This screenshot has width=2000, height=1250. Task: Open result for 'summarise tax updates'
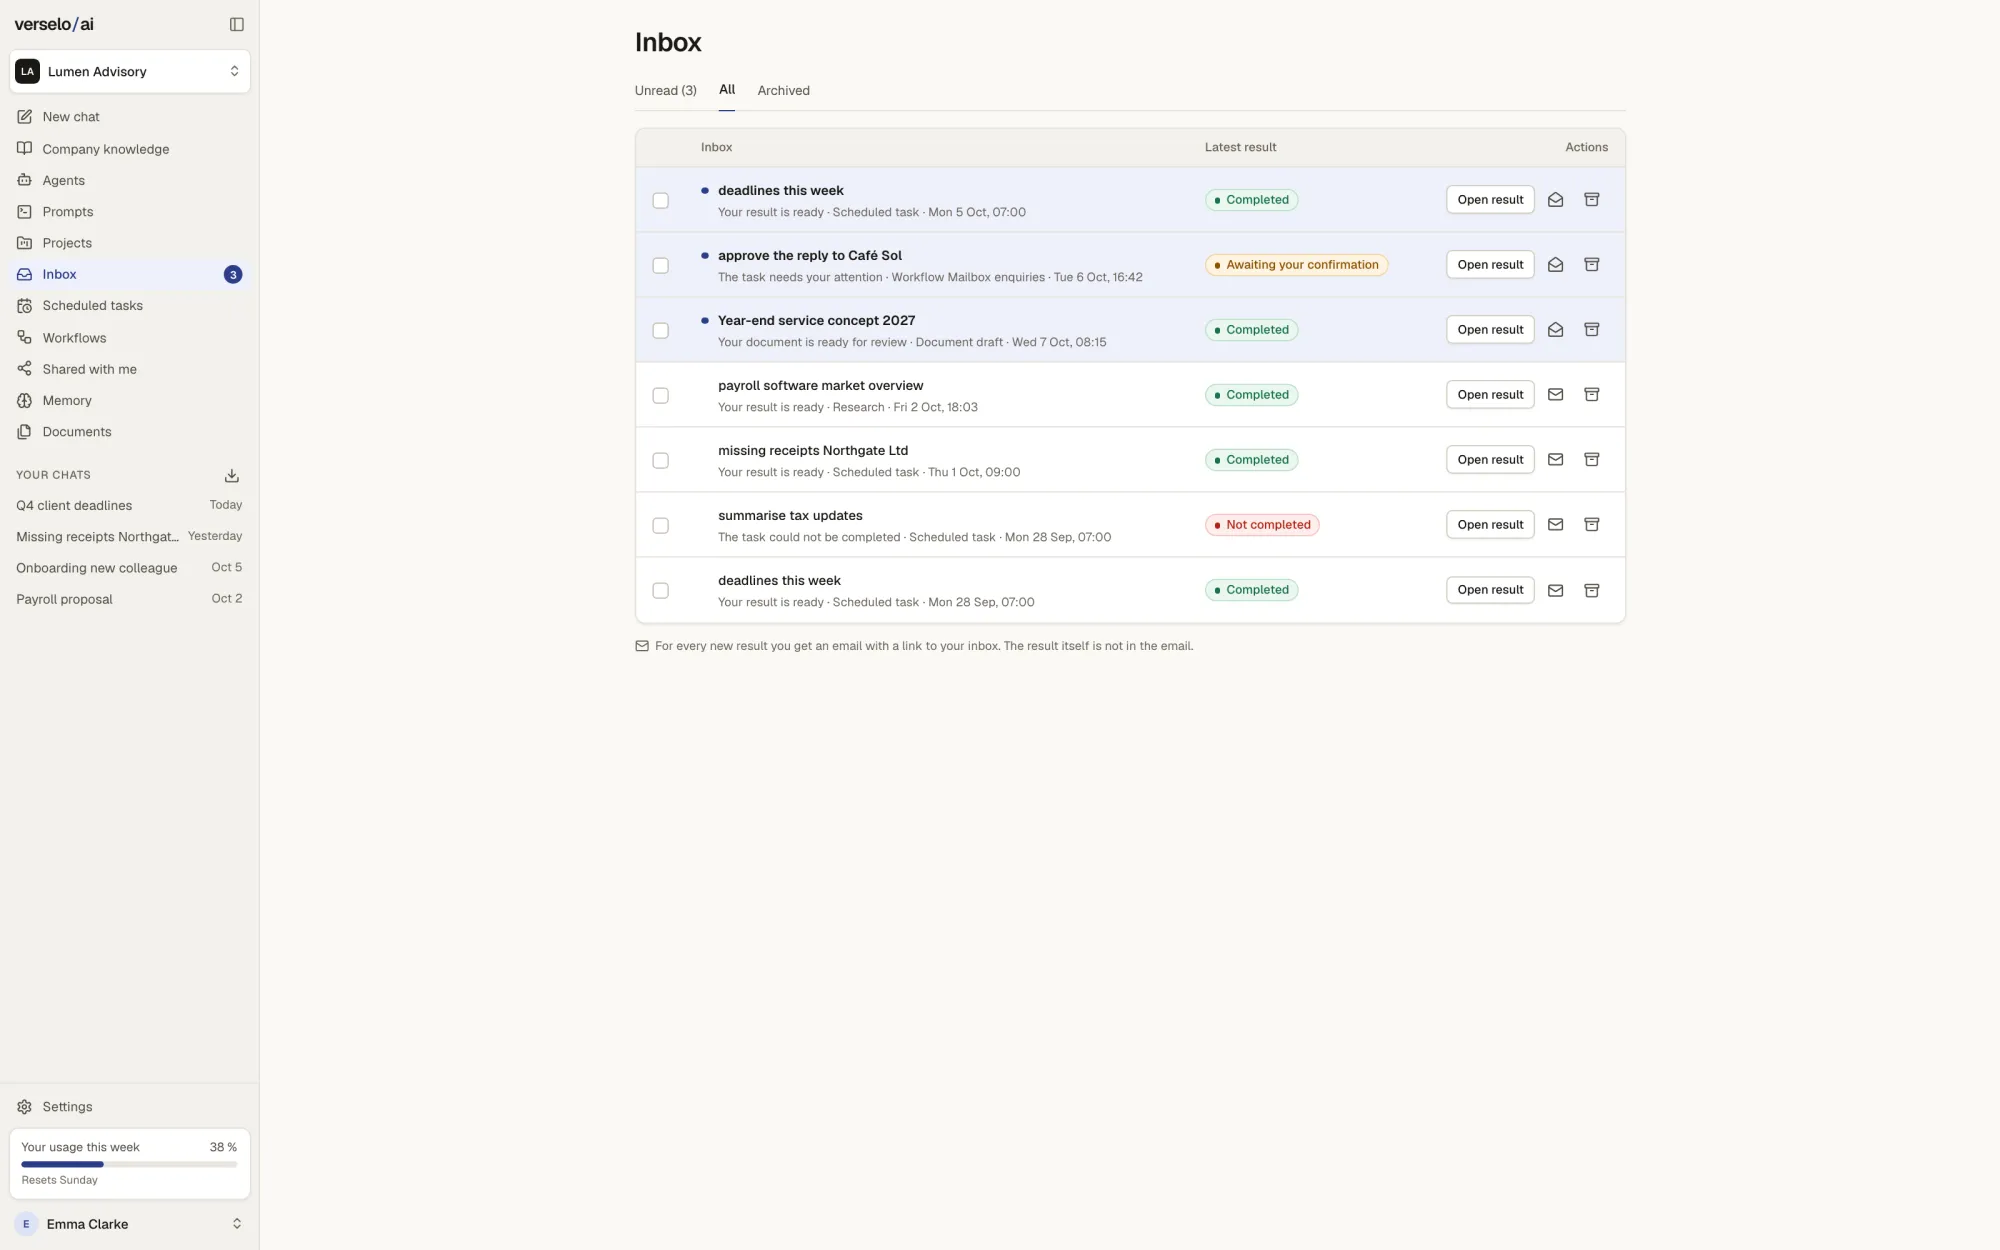point(1490,525)
